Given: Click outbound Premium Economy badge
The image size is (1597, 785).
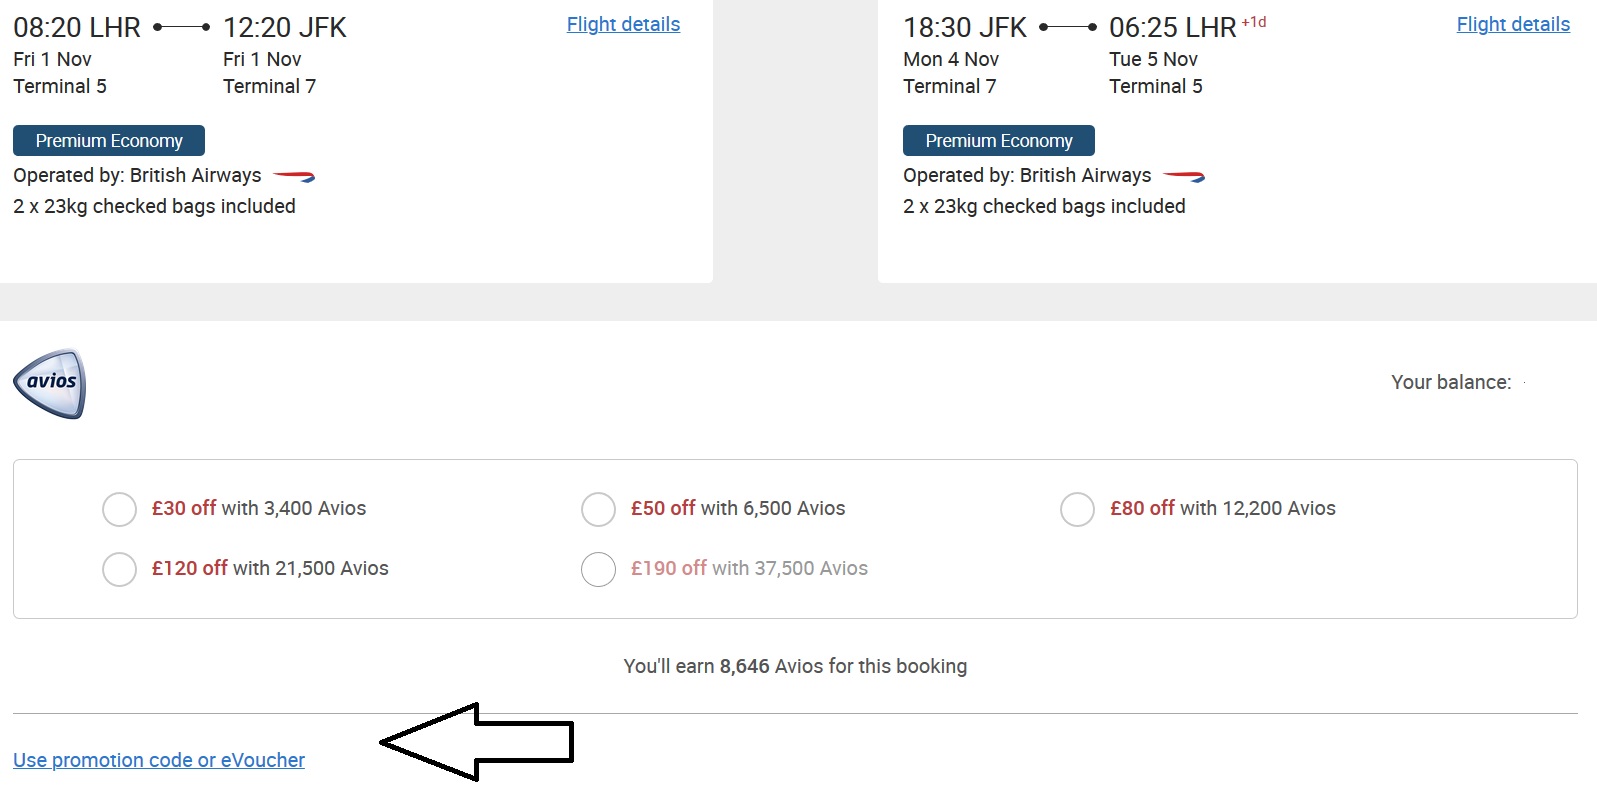Looking at the screenshot, I should click(x=109, y=141).
